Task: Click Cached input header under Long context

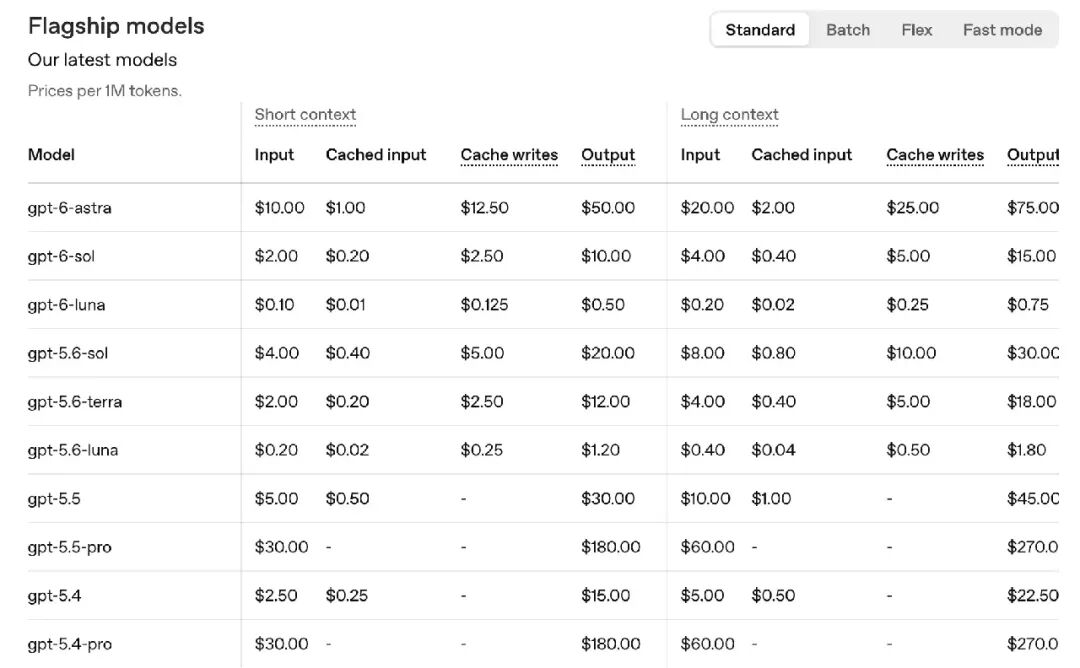Action: pos(802,154)
